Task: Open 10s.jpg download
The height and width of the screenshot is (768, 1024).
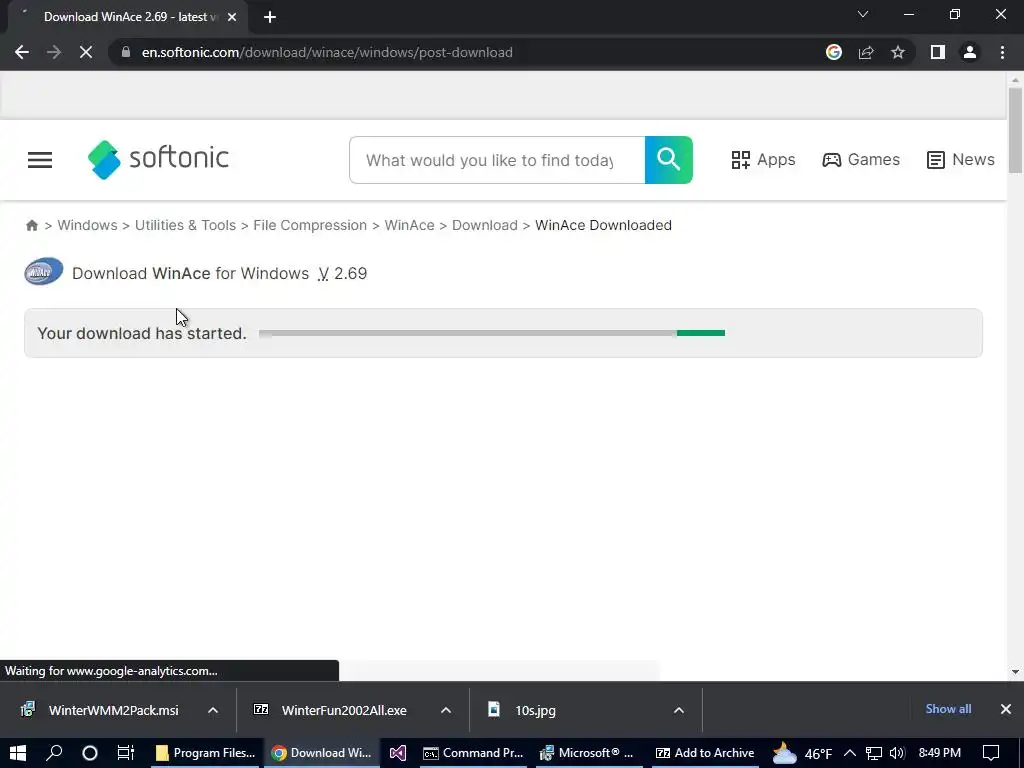Action: point(522,710)
